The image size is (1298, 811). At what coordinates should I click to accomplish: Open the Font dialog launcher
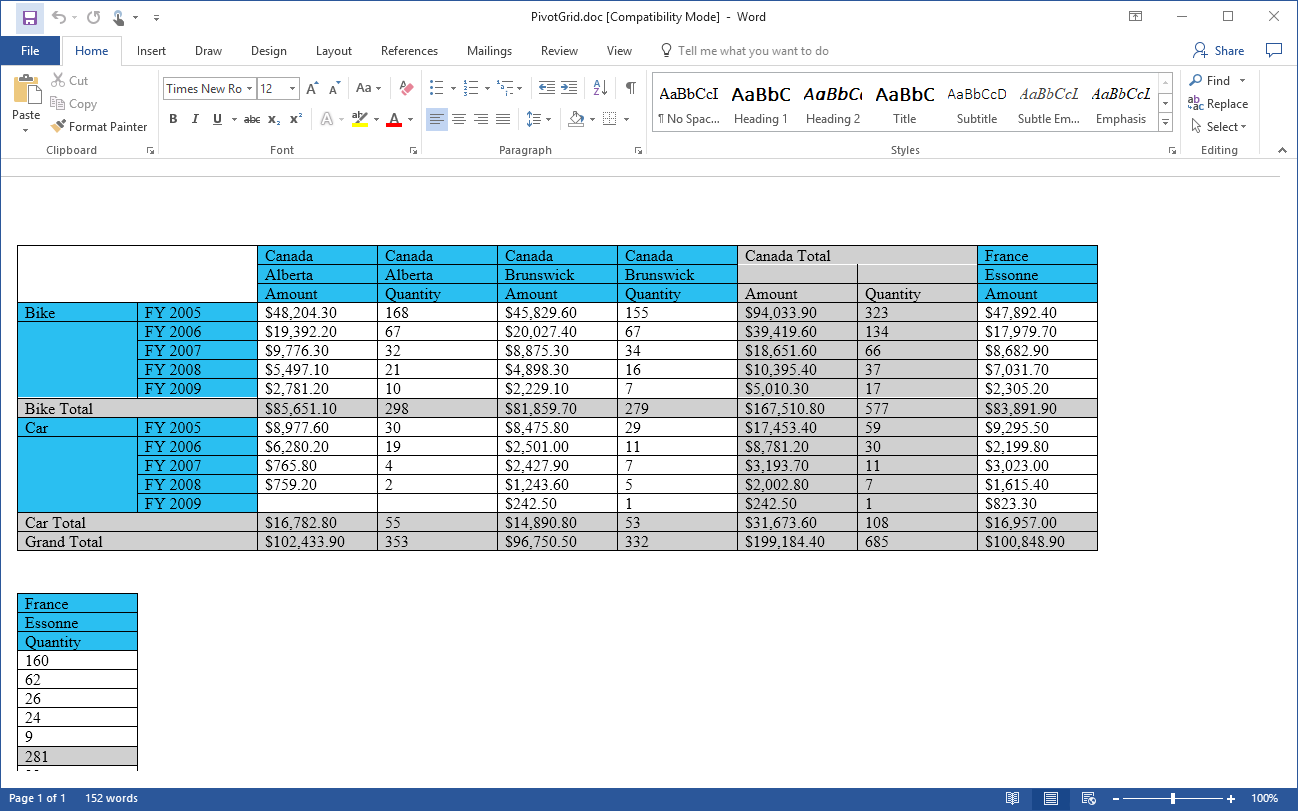point(413,150)
